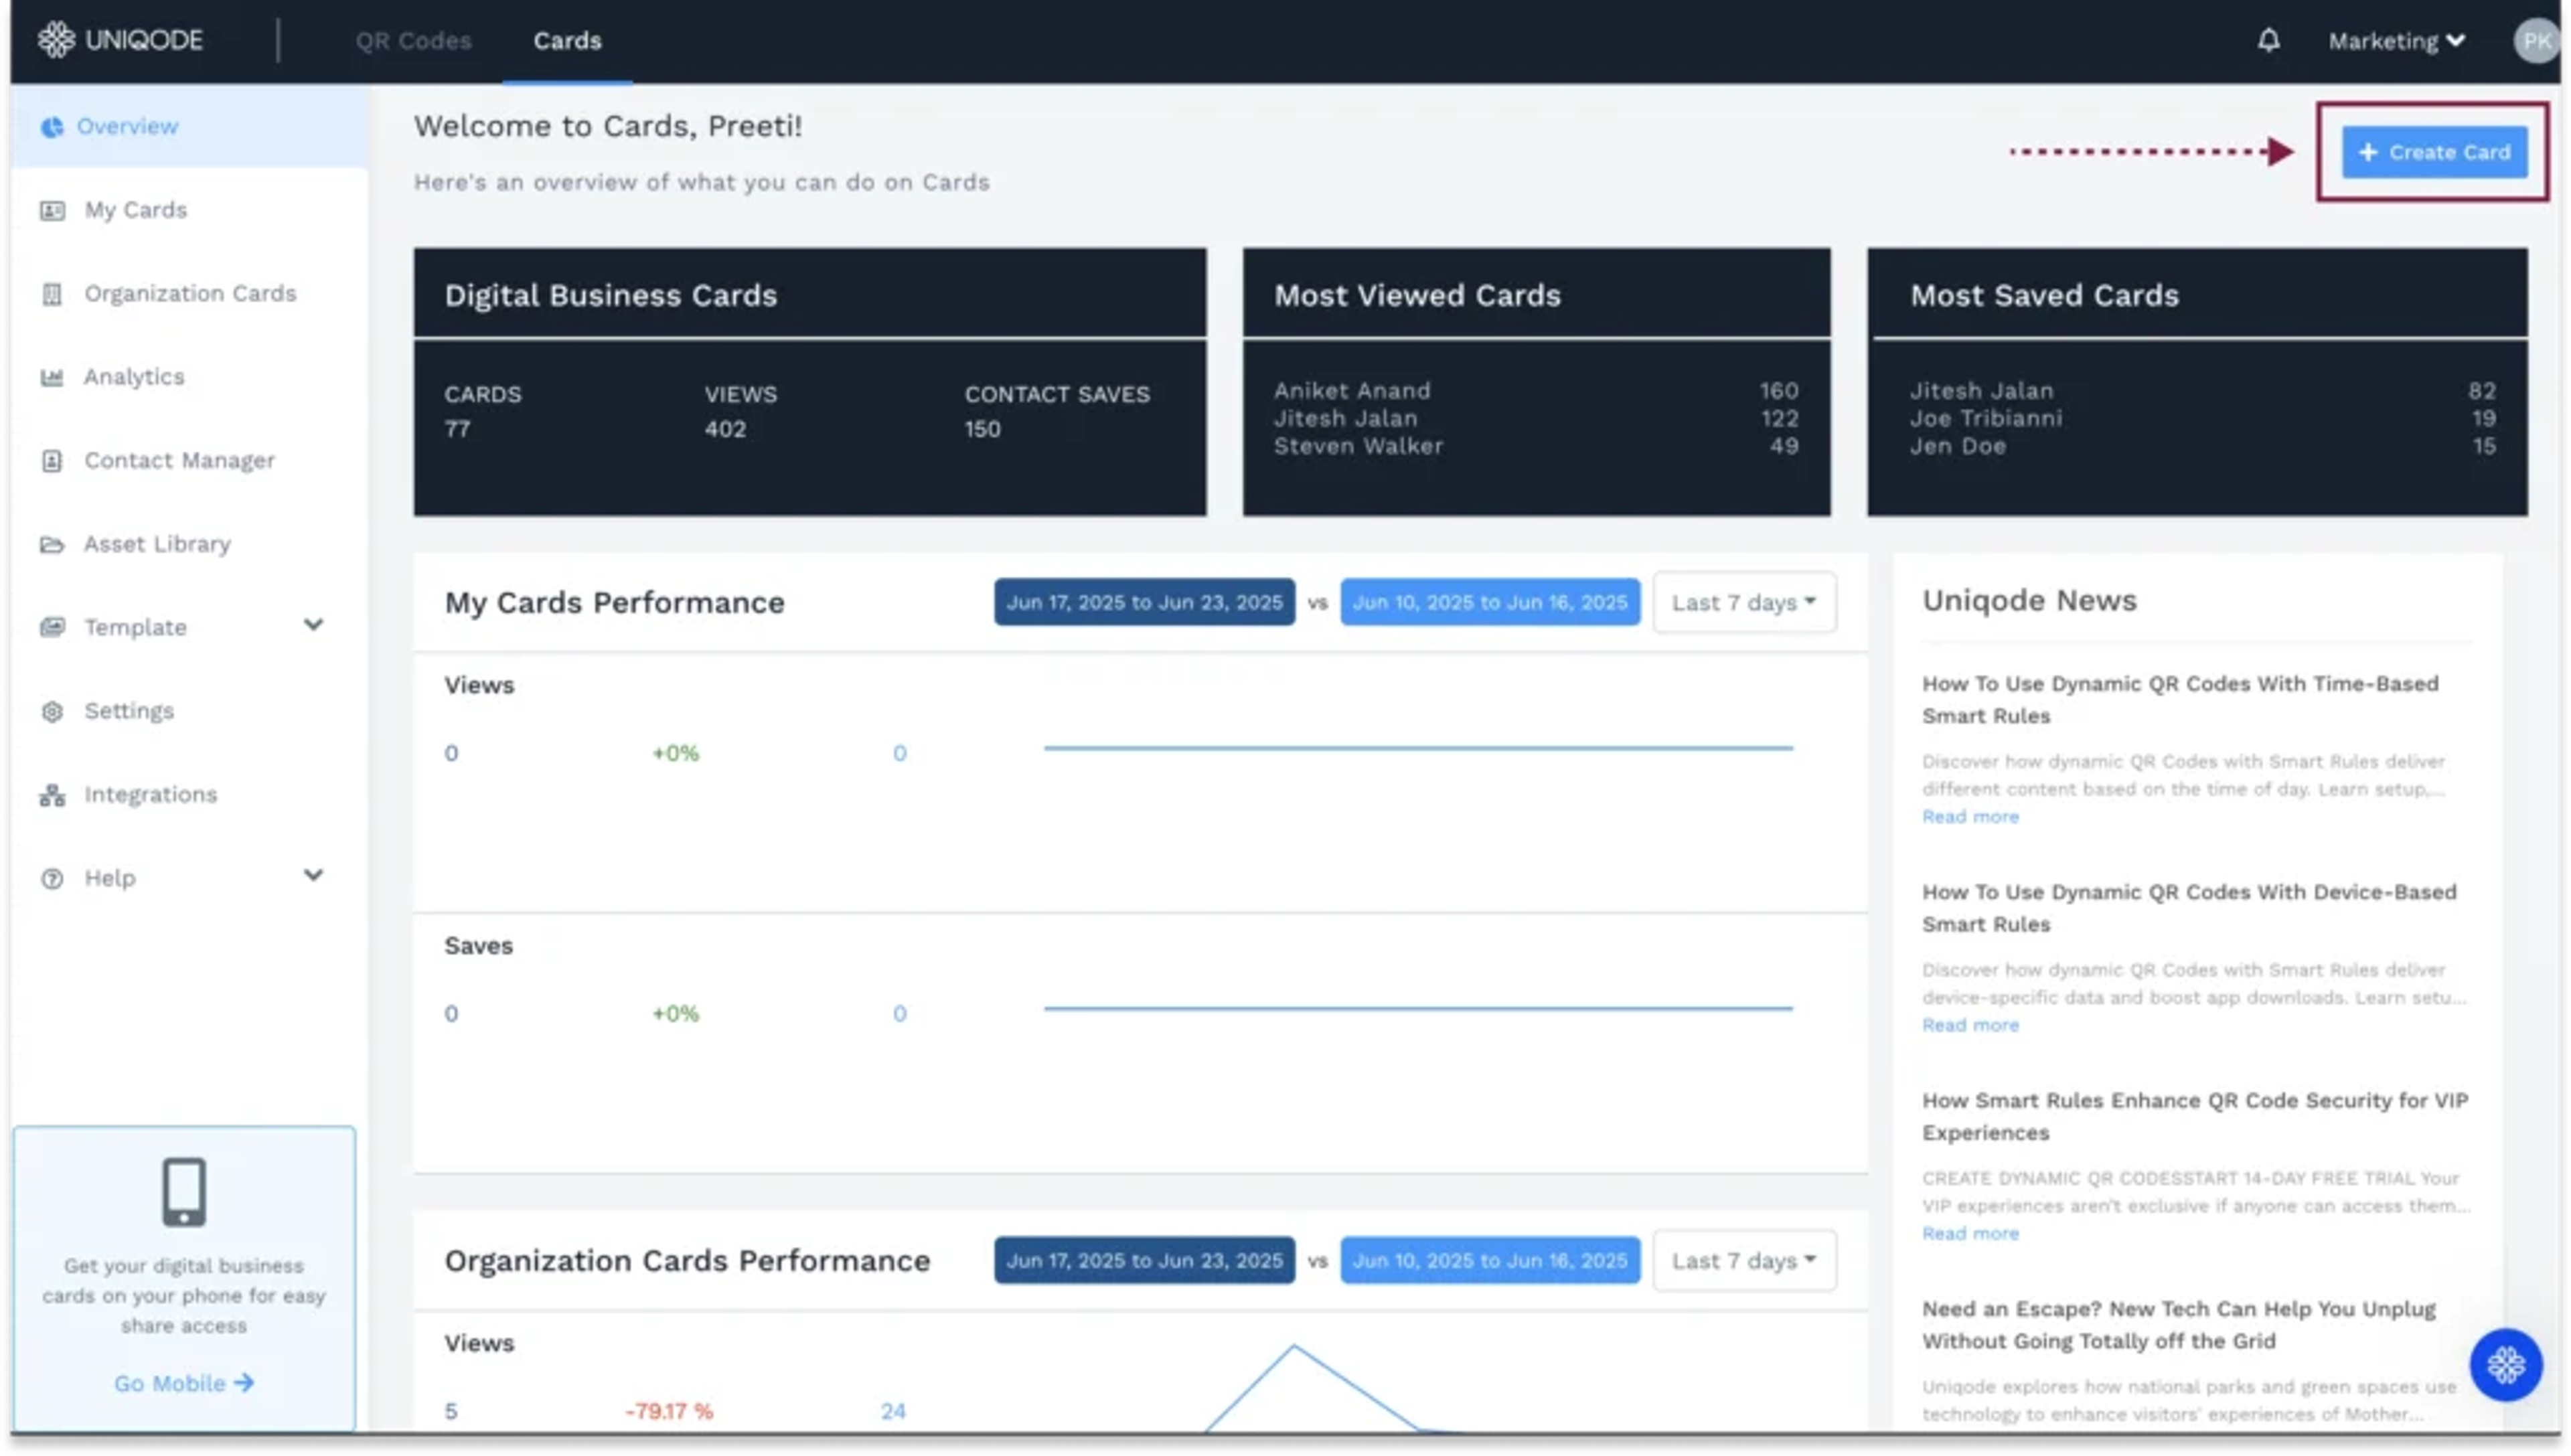The width and height of the screenshot is (2571, 1456).
Task: Open My Cards Performance Last 7 days dropdown
Action: click(x=1743, y=602)
